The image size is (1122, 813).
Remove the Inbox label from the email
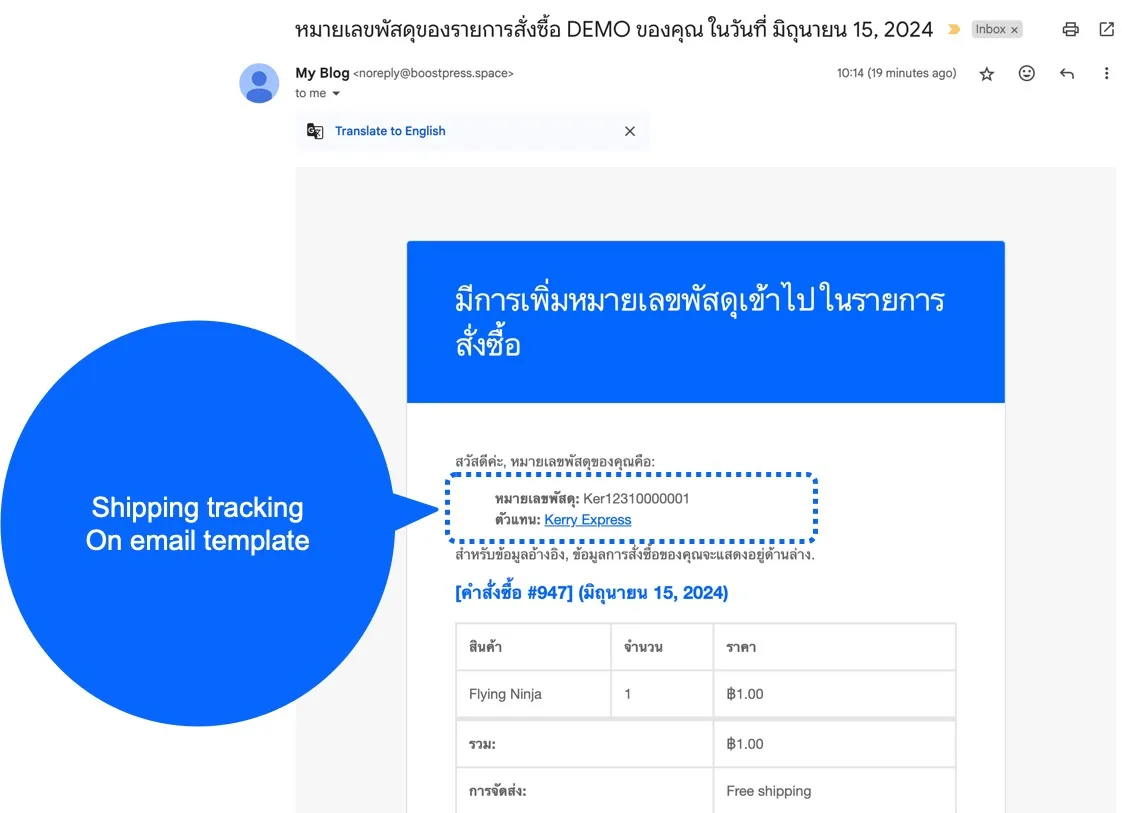click(1014, 30)
